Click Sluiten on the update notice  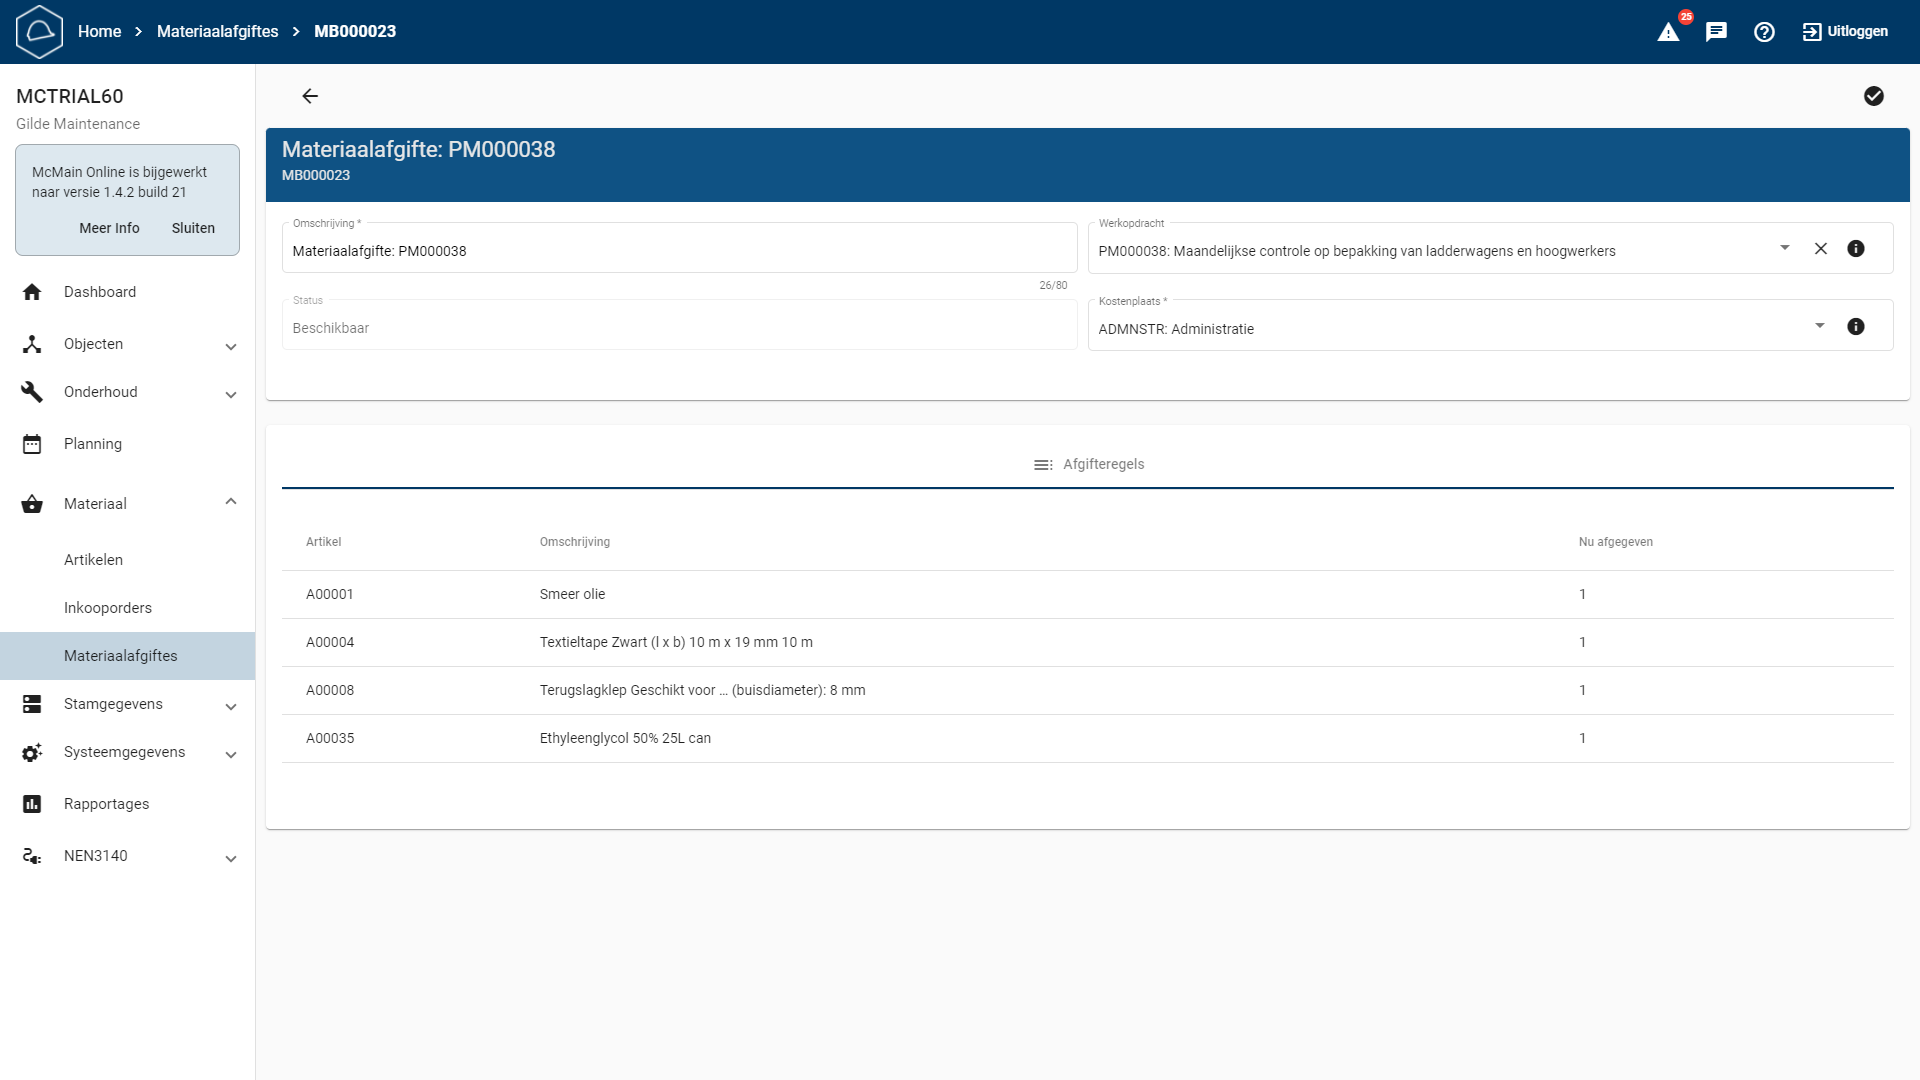pos(193,228)
